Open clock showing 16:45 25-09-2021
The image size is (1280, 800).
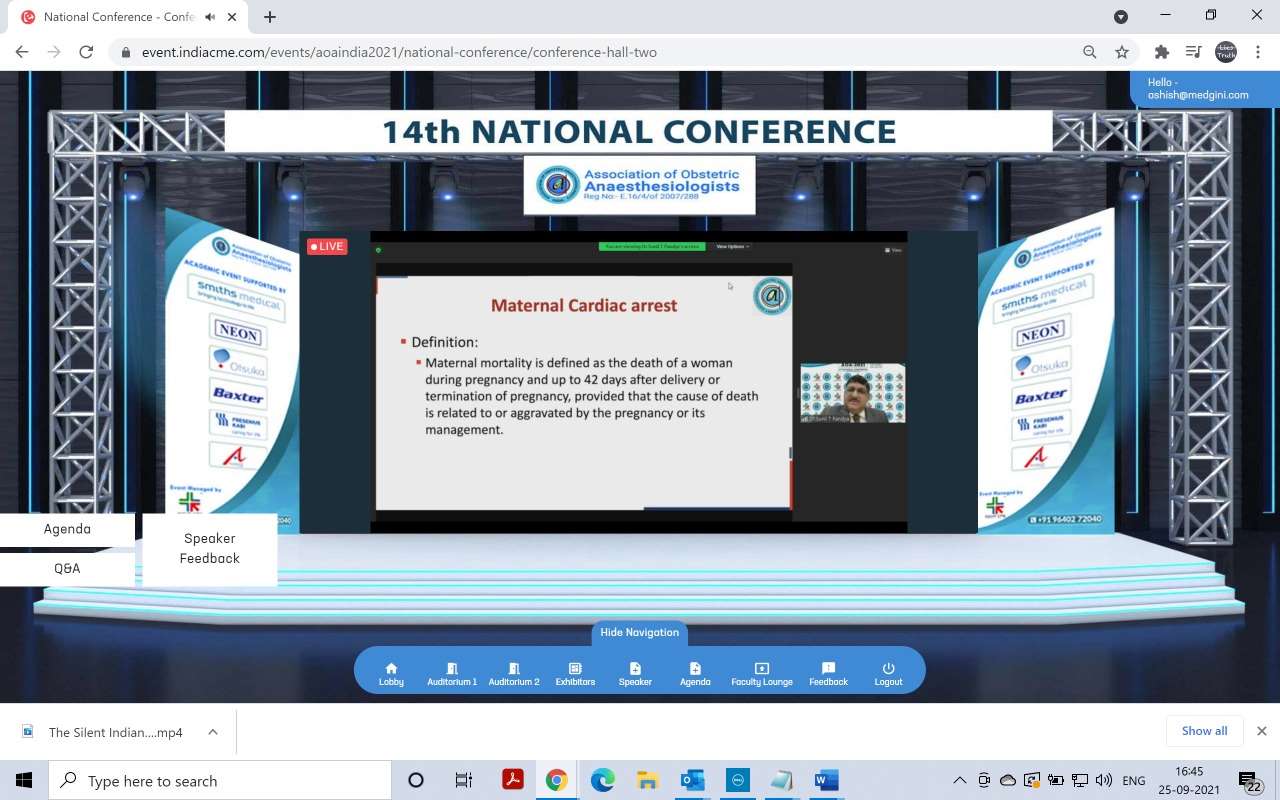[1190, 780]
